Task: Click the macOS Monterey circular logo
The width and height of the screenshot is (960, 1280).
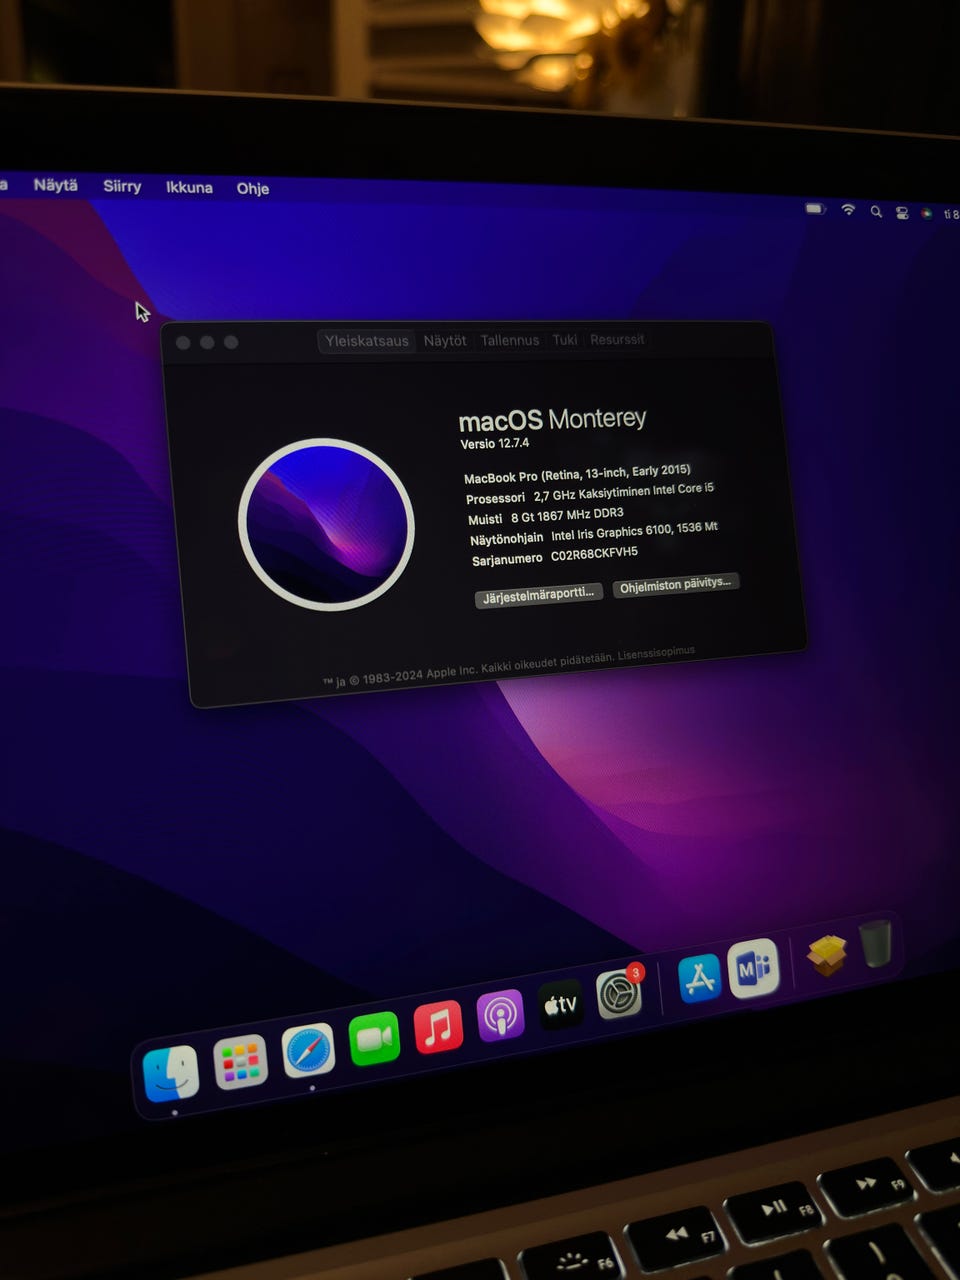Action: (x=326, y=523)
